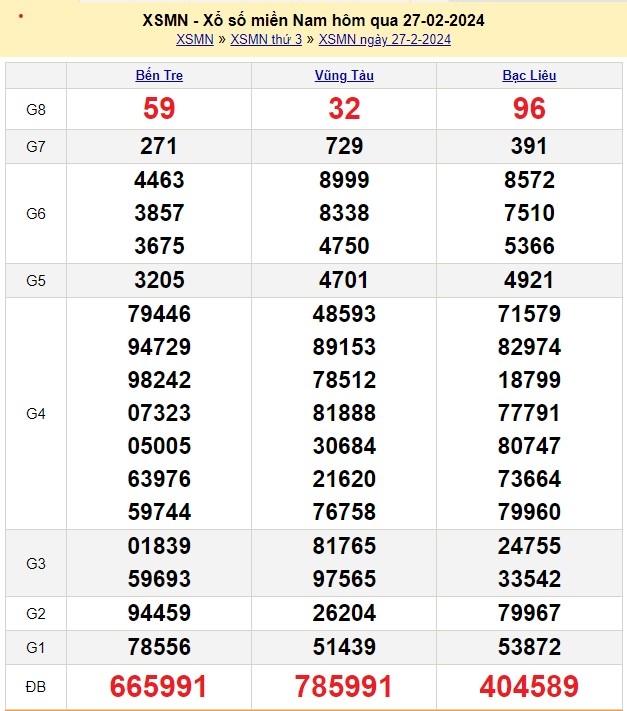The image size is (627, 711).
Task: Open the XSMN breadcrumb link
Action: (194, 40)
